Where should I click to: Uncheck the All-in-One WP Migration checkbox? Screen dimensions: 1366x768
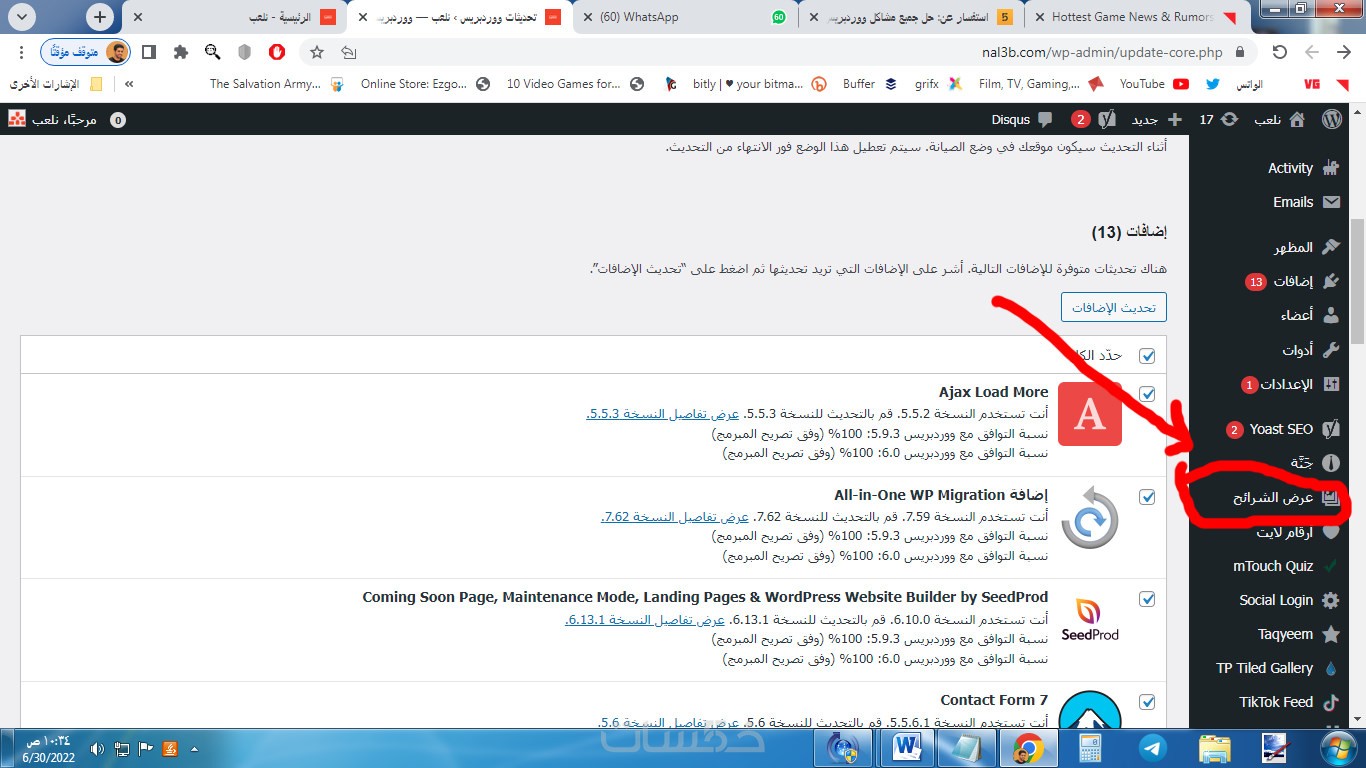[x=1147, y=497]
